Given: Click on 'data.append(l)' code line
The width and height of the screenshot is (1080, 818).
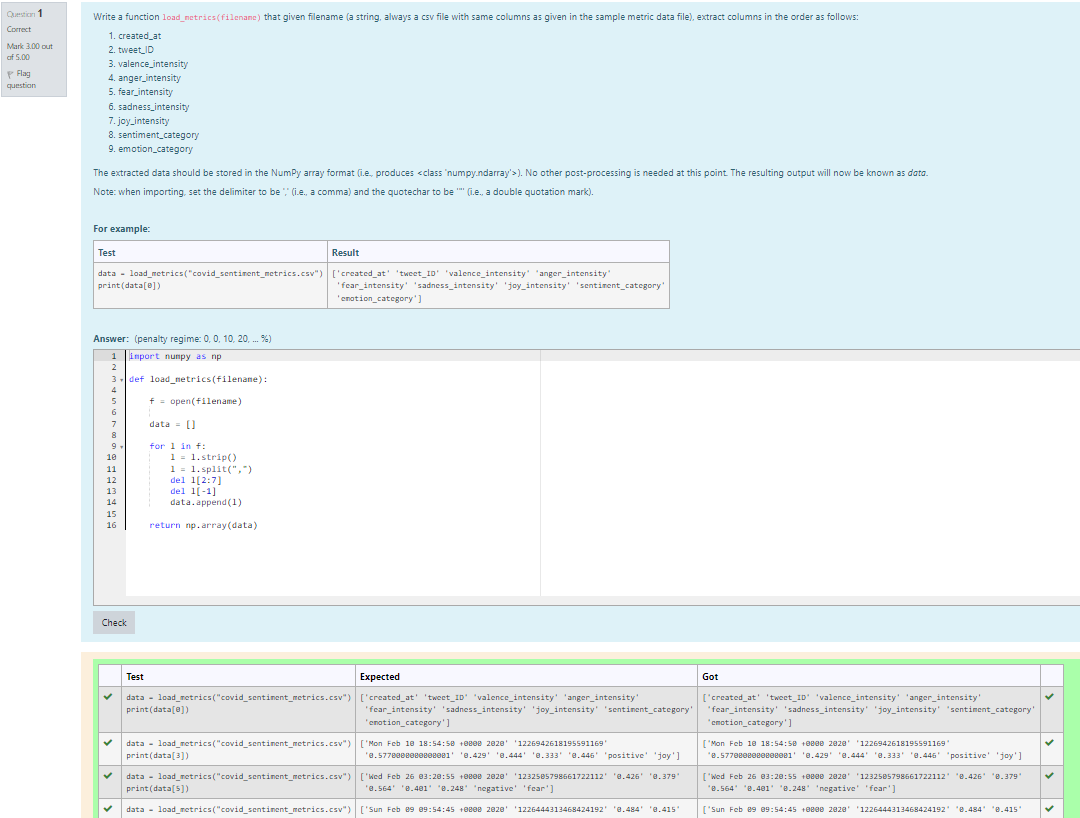Looking at the screenshot, I should tap(206, 502).
